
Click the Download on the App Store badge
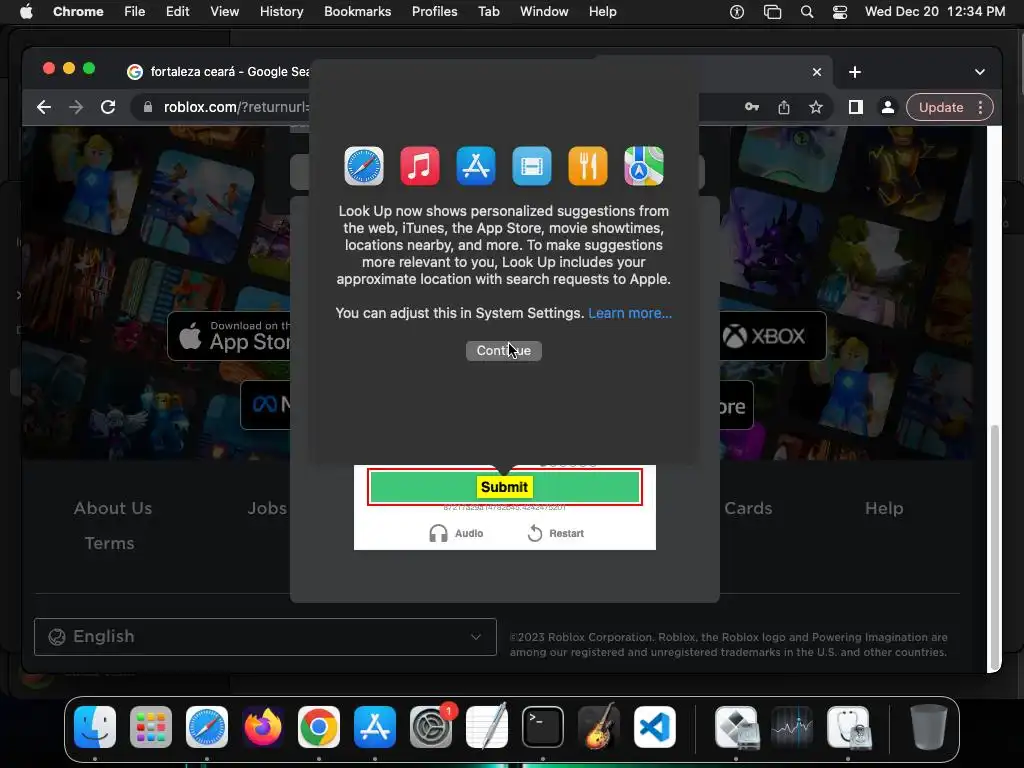229,336
